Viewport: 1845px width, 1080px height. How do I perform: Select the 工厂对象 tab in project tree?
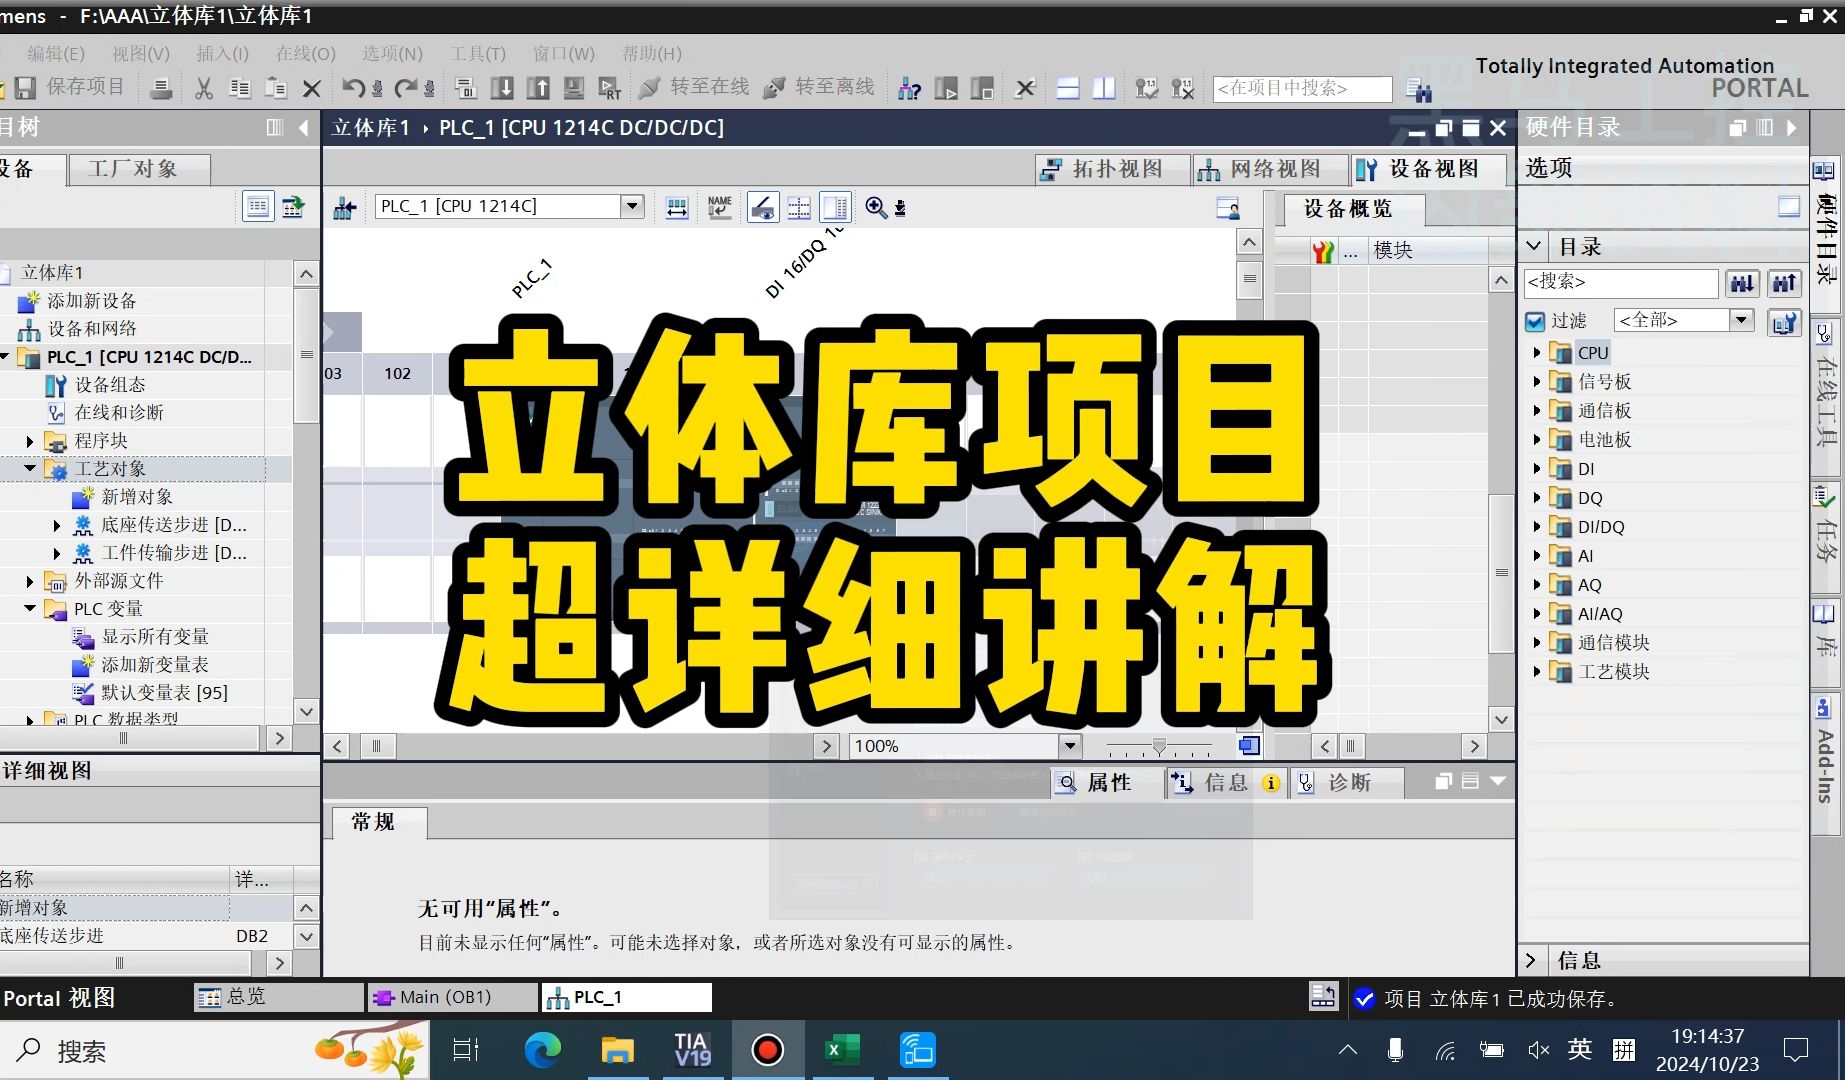coord(139,170)
